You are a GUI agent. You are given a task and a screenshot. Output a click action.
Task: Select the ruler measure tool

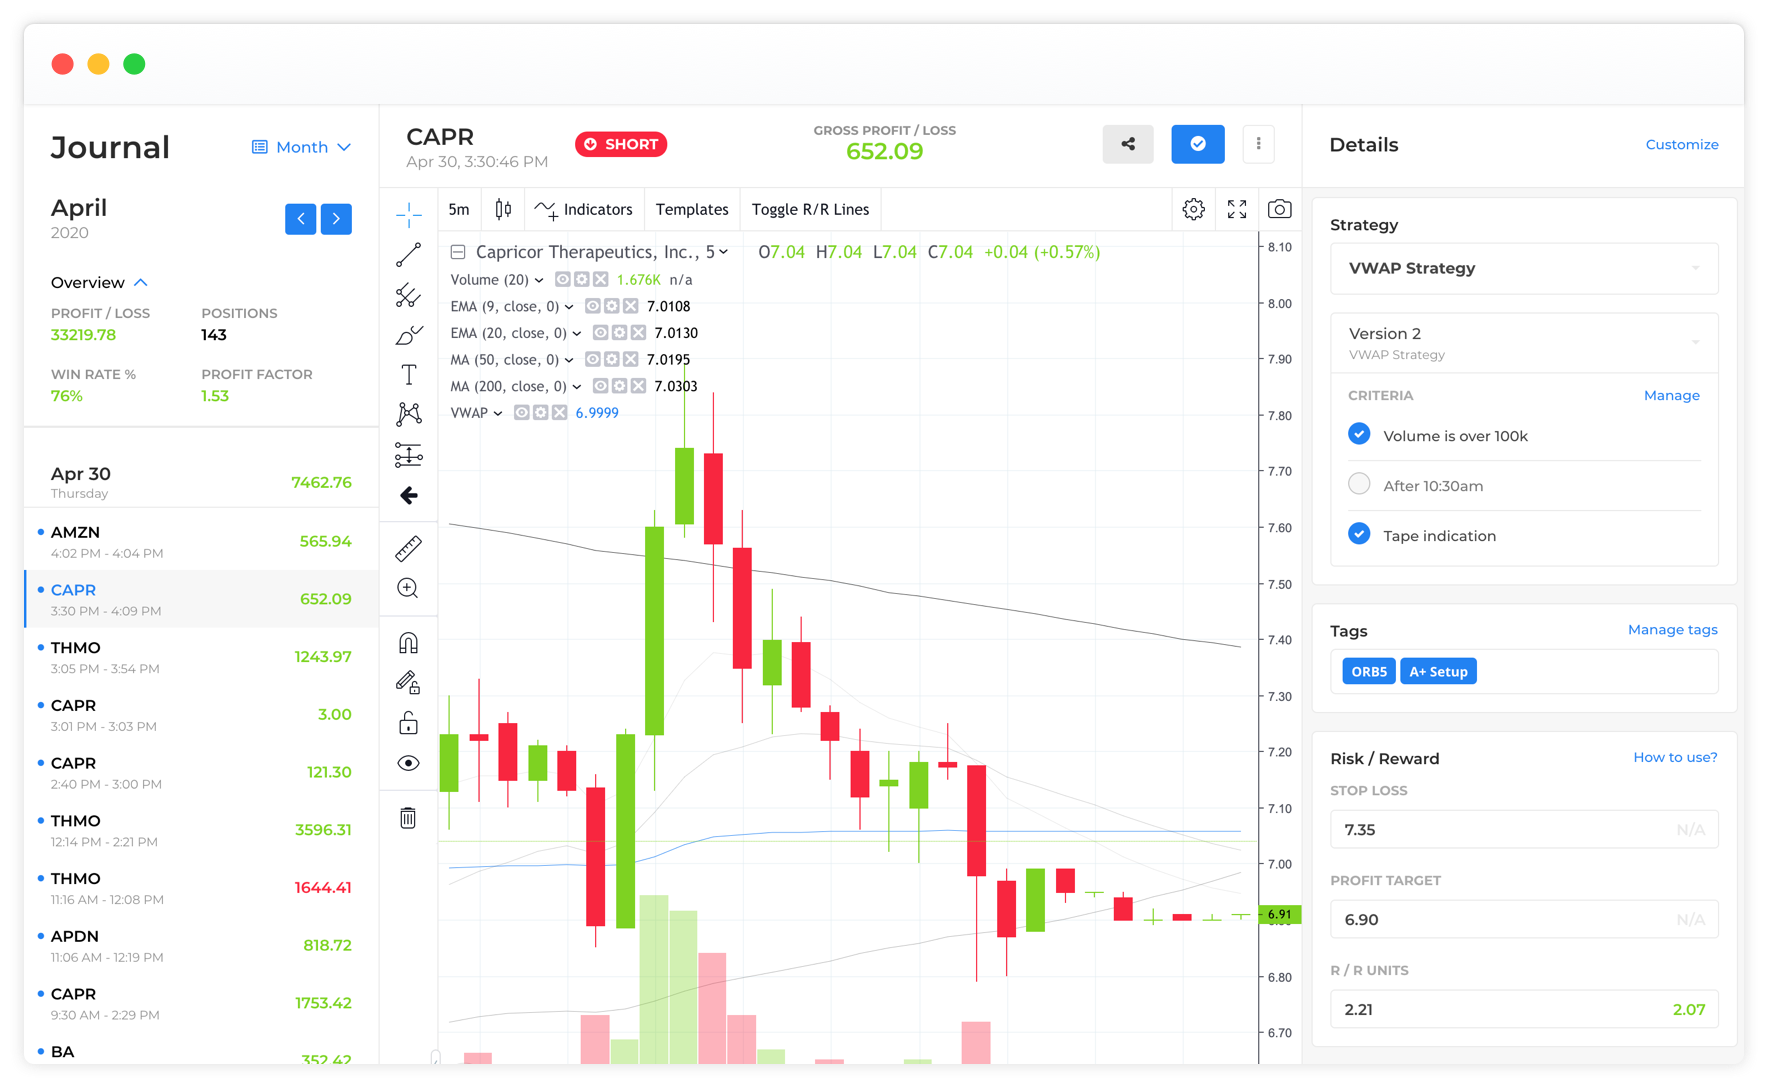(409, 548)
